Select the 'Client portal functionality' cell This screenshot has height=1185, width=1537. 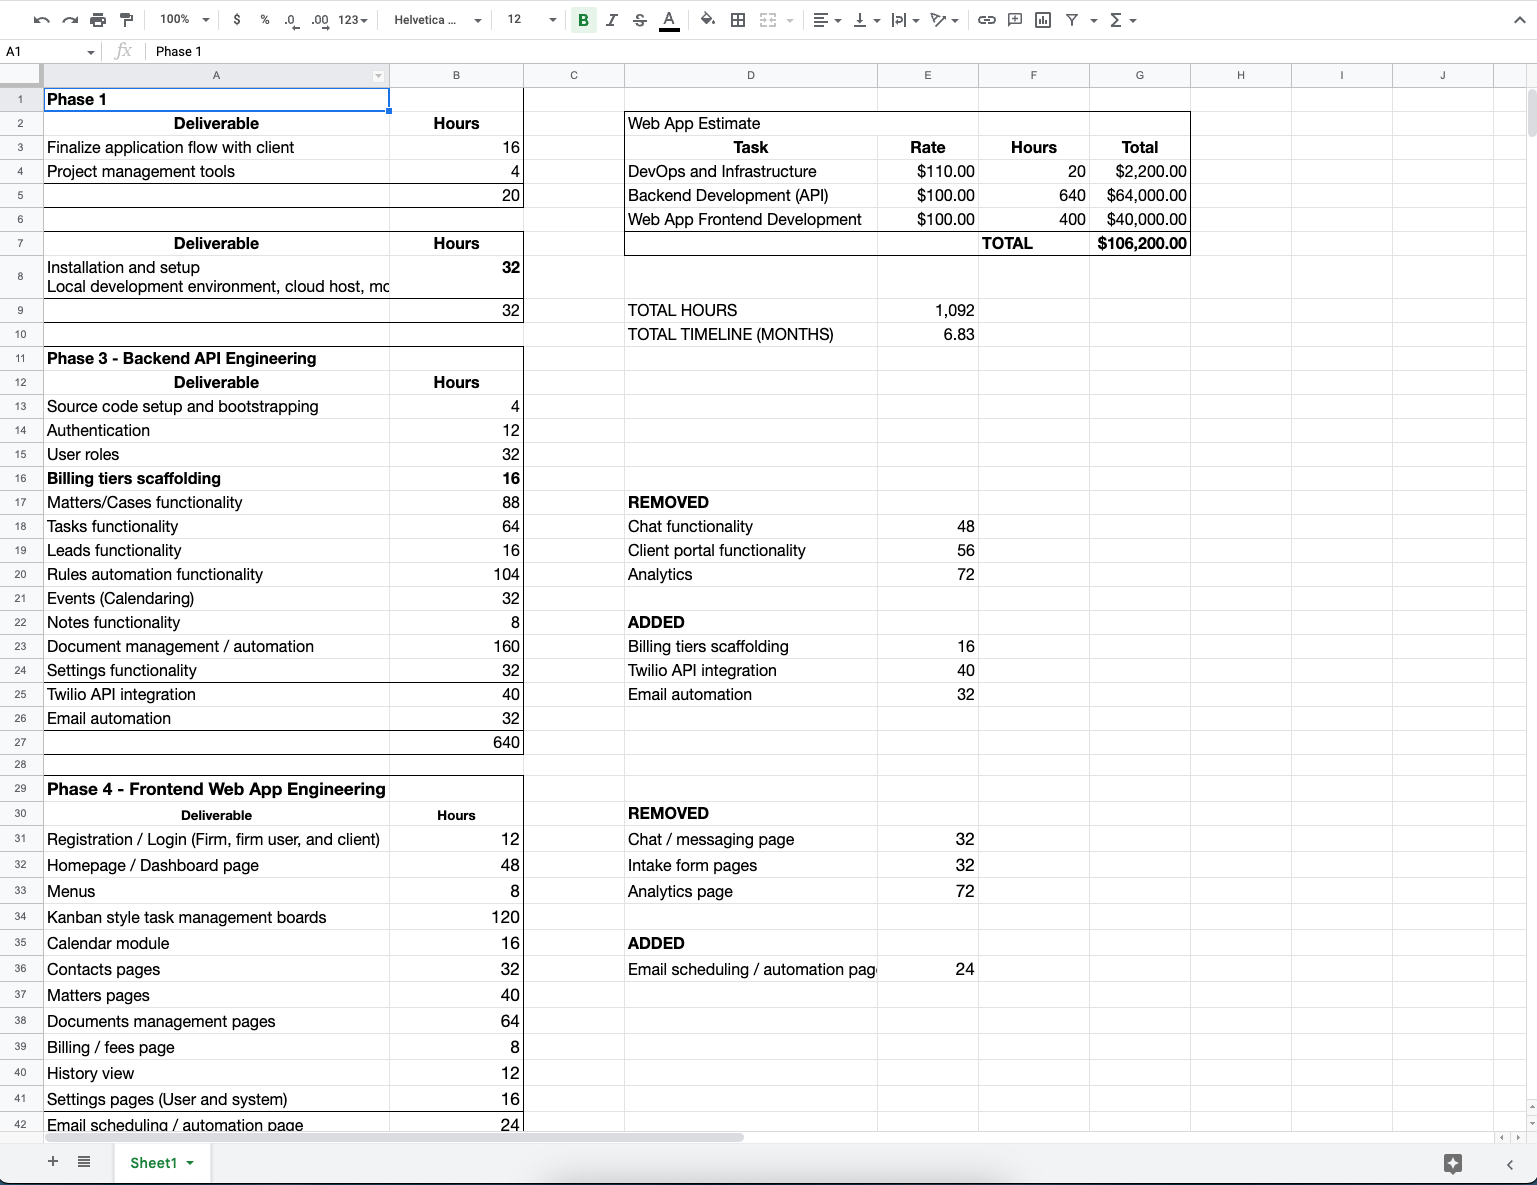pos(751,550)
